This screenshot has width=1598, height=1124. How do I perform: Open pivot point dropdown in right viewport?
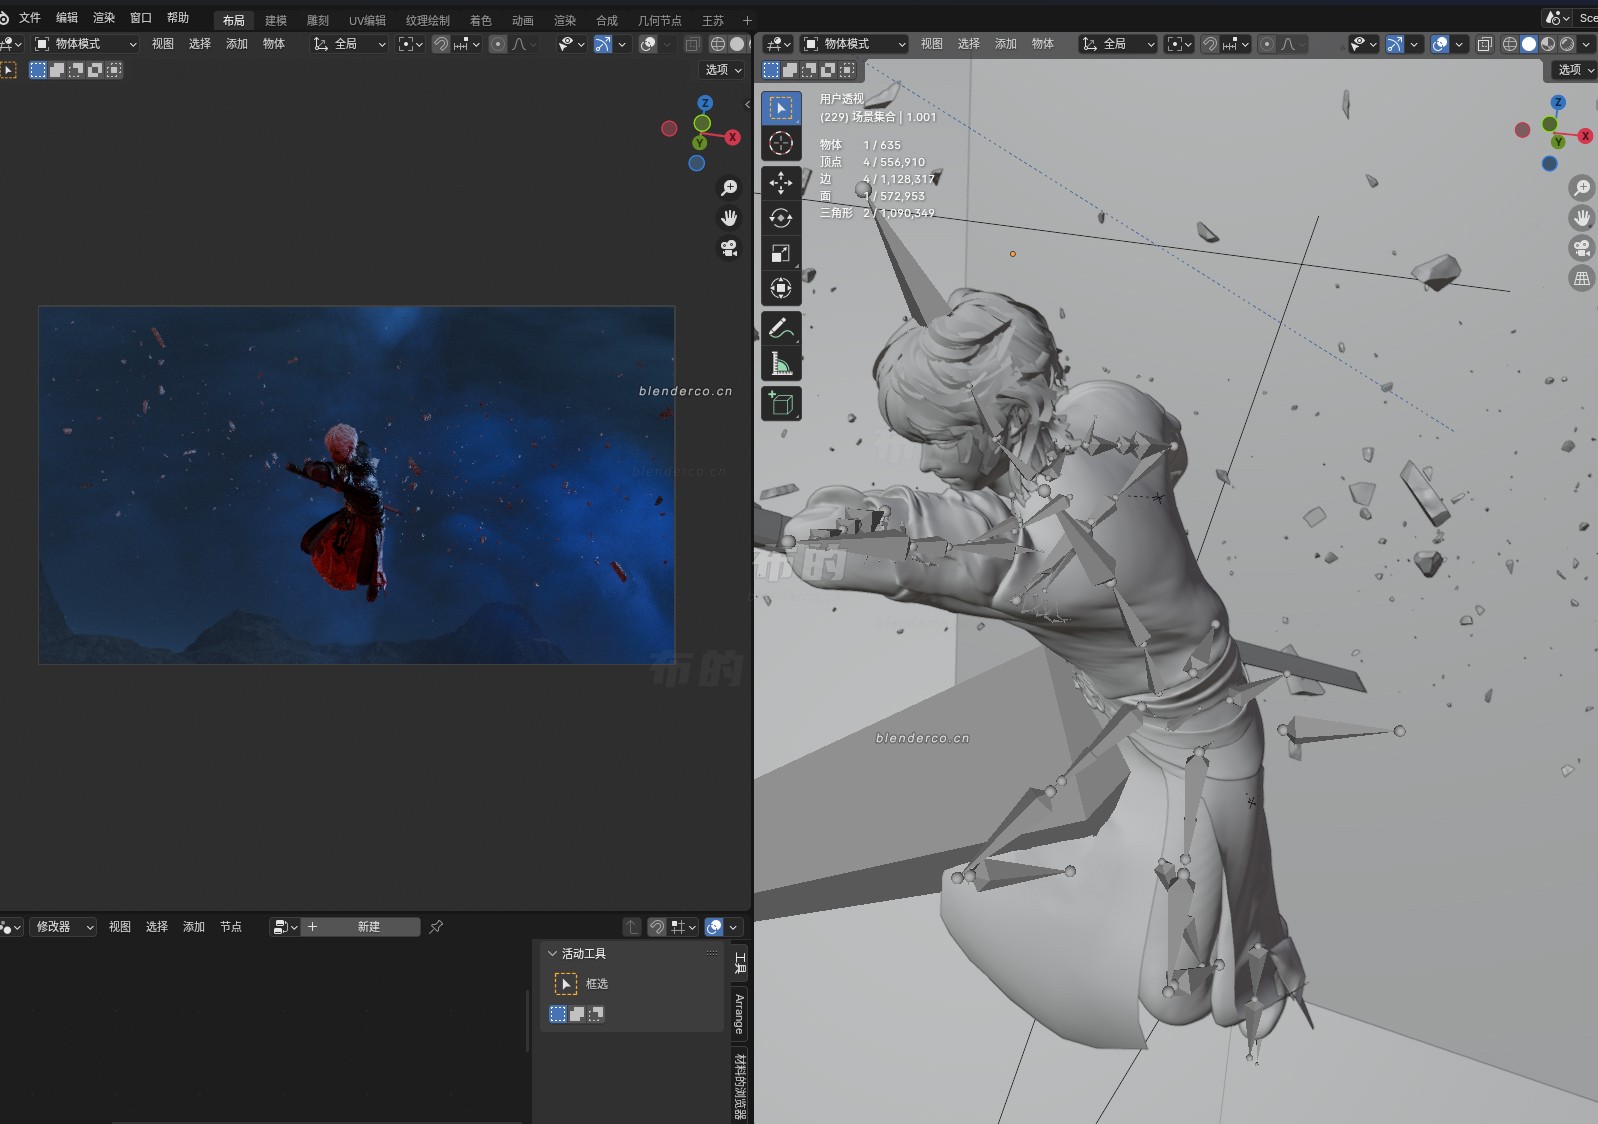click(x=1180, y=44)
